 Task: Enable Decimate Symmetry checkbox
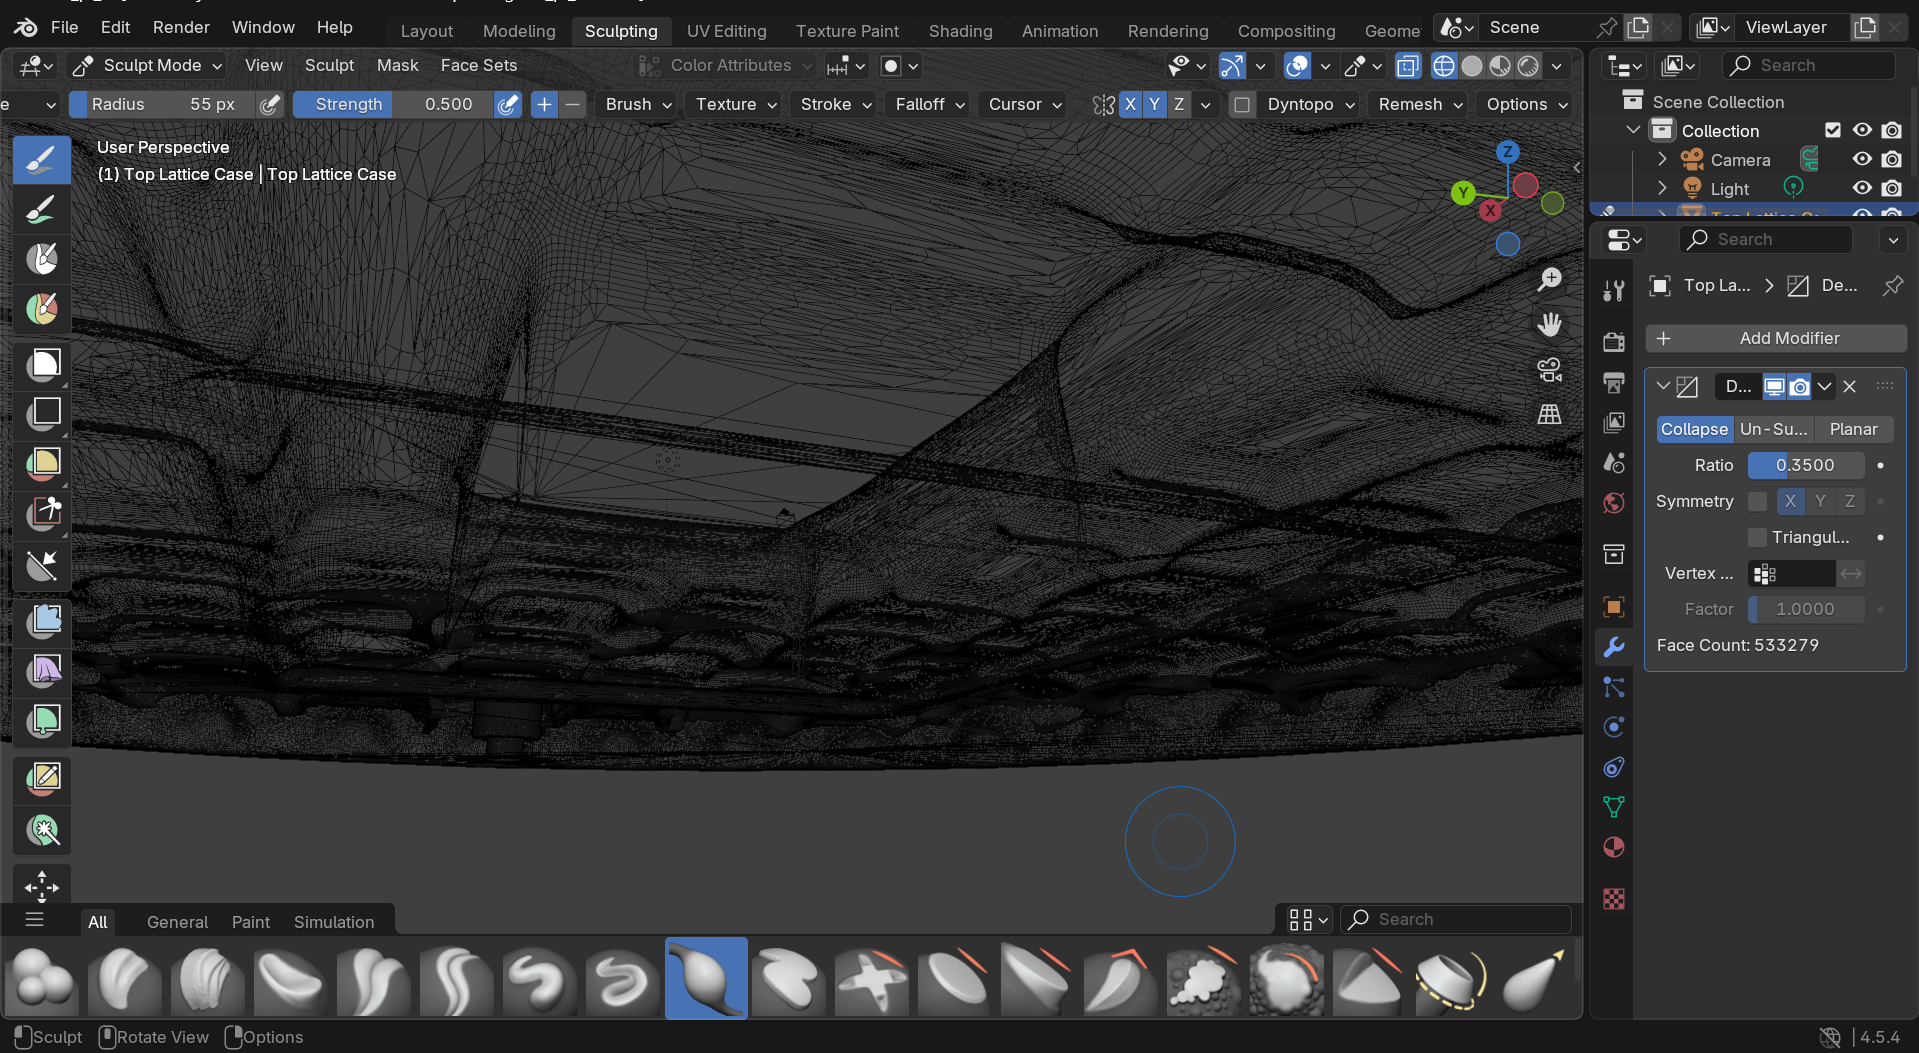tap(1757, 501)
